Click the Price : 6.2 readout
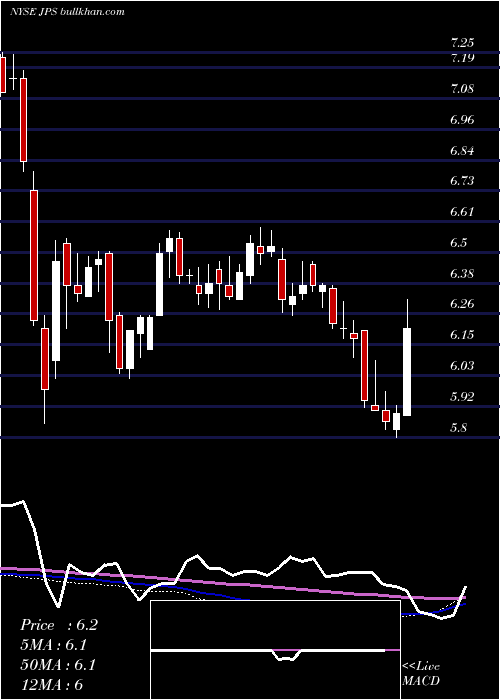This screenshot has height=700, width=500. (58, 625)
